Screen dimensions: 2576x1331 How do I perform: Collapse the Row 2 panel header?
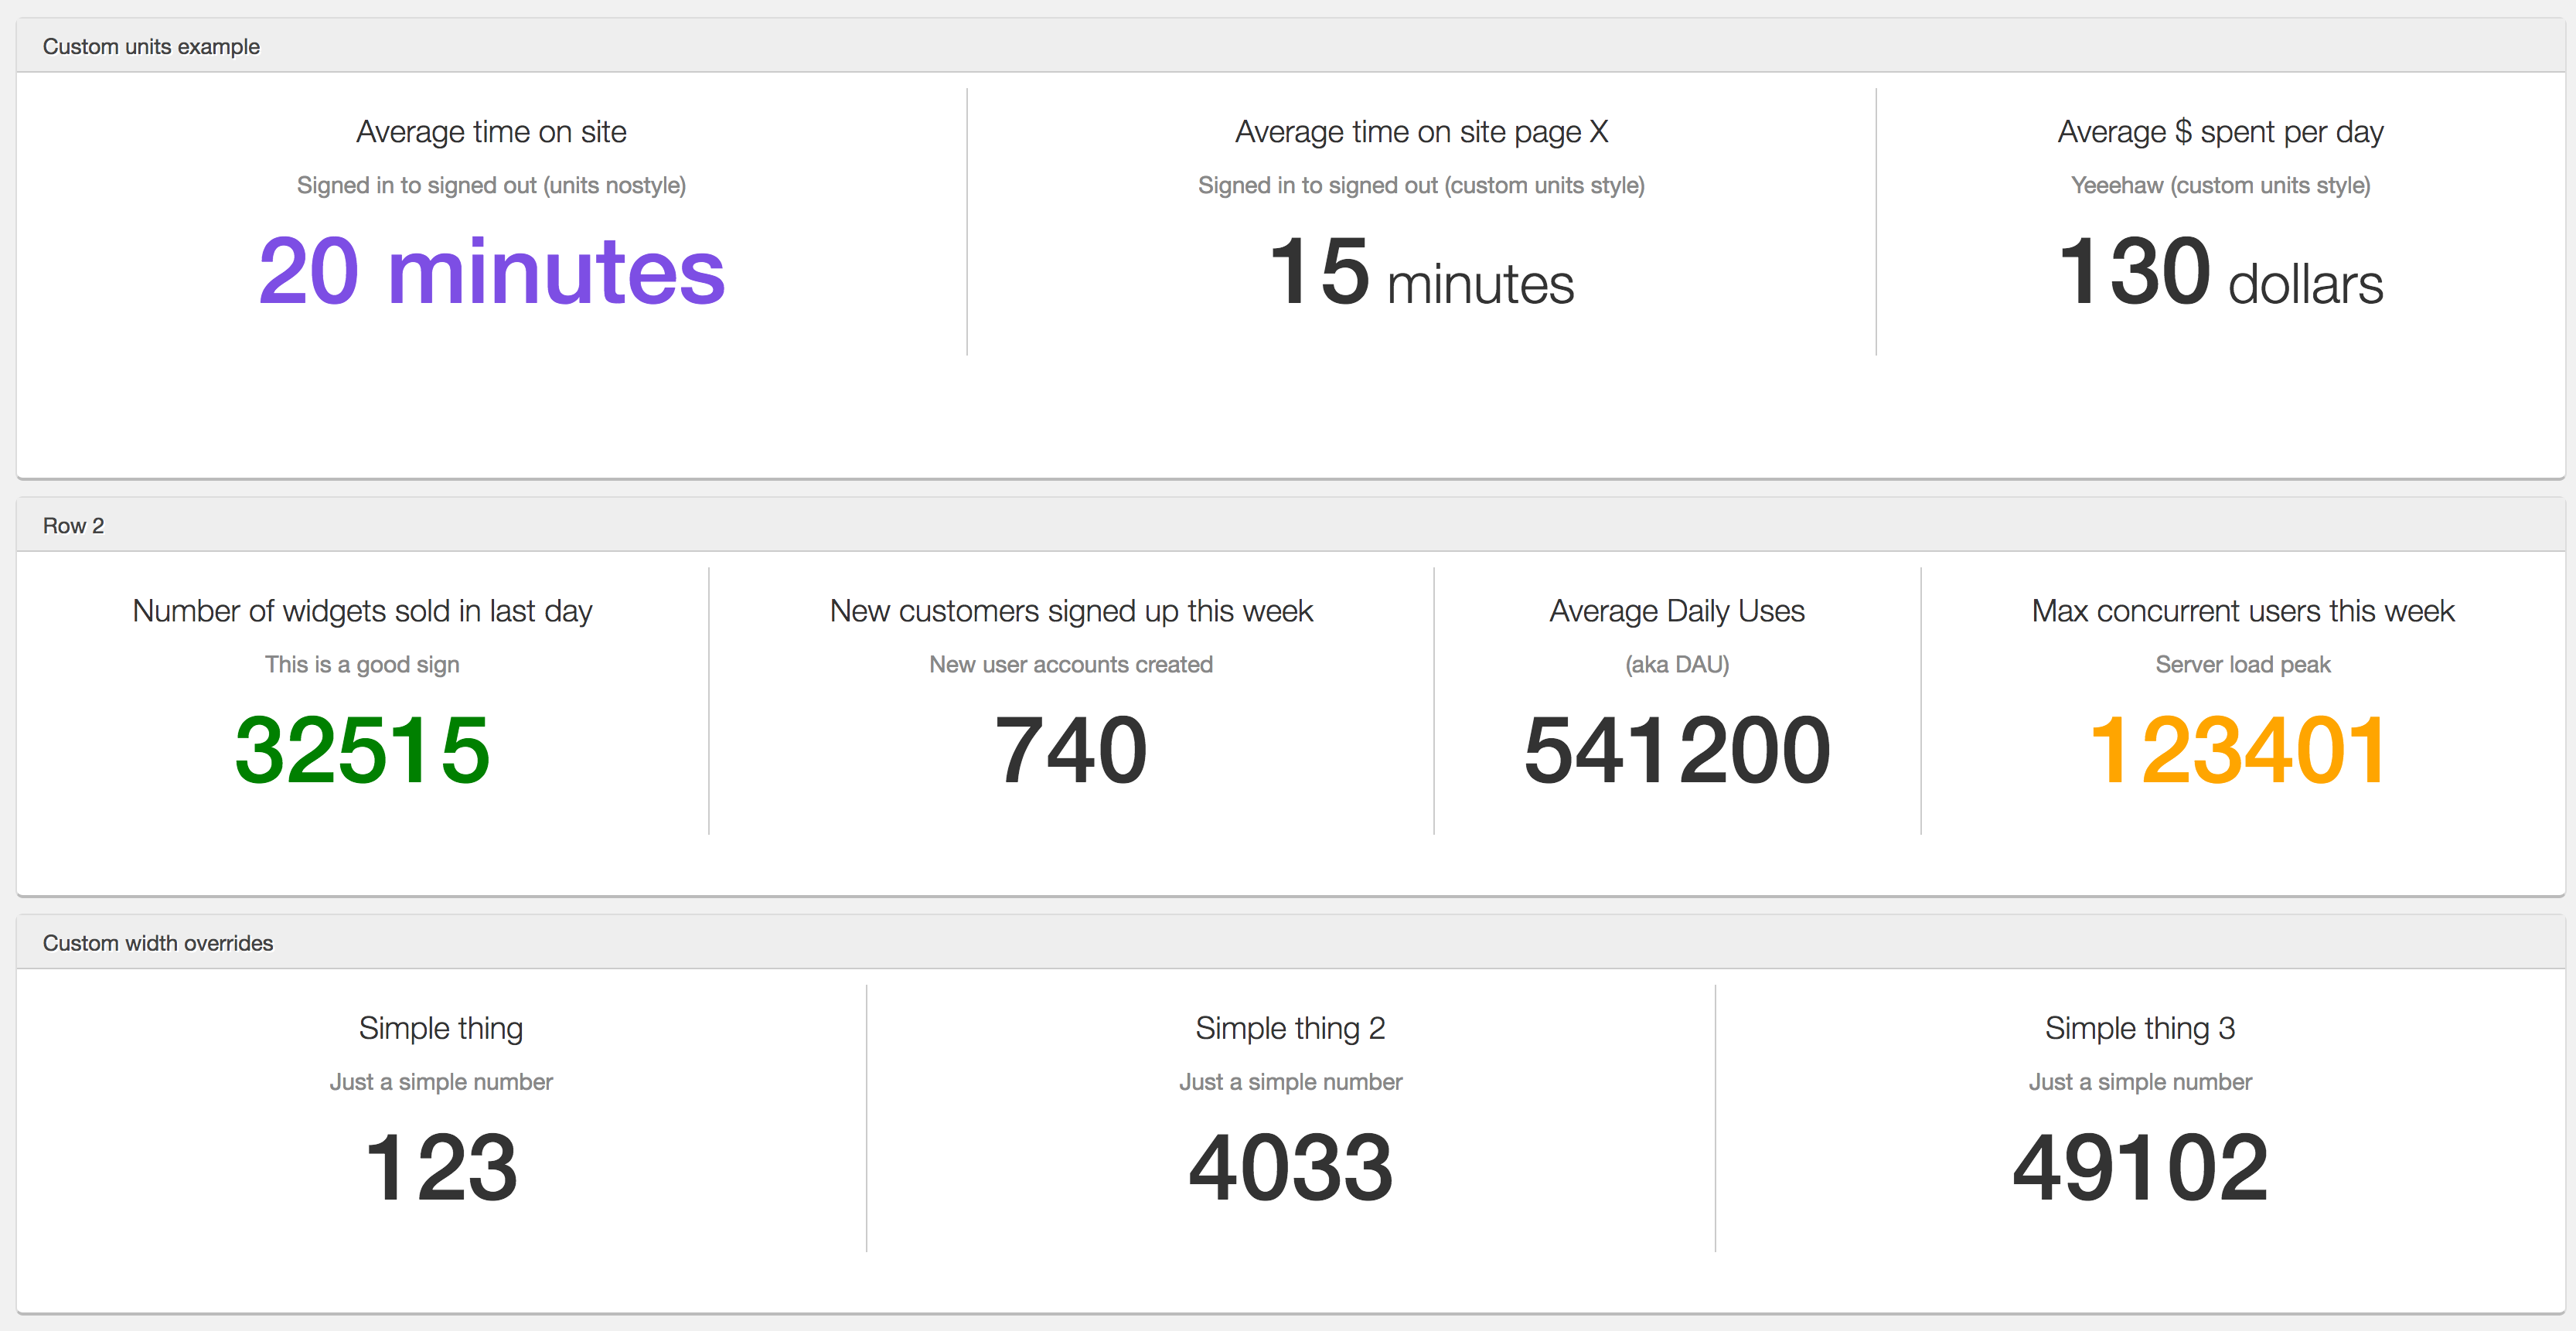point(1290,525)
